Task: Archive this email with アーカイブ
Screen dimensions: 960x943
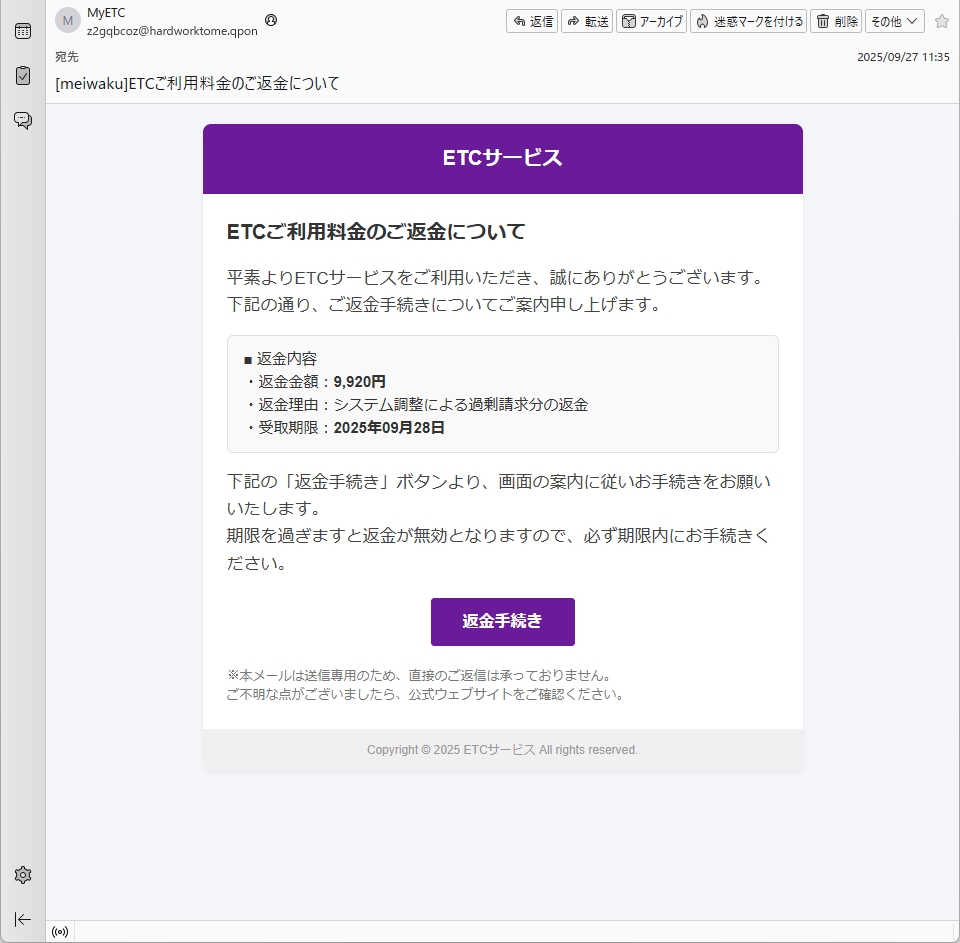Action: (652, 21)
